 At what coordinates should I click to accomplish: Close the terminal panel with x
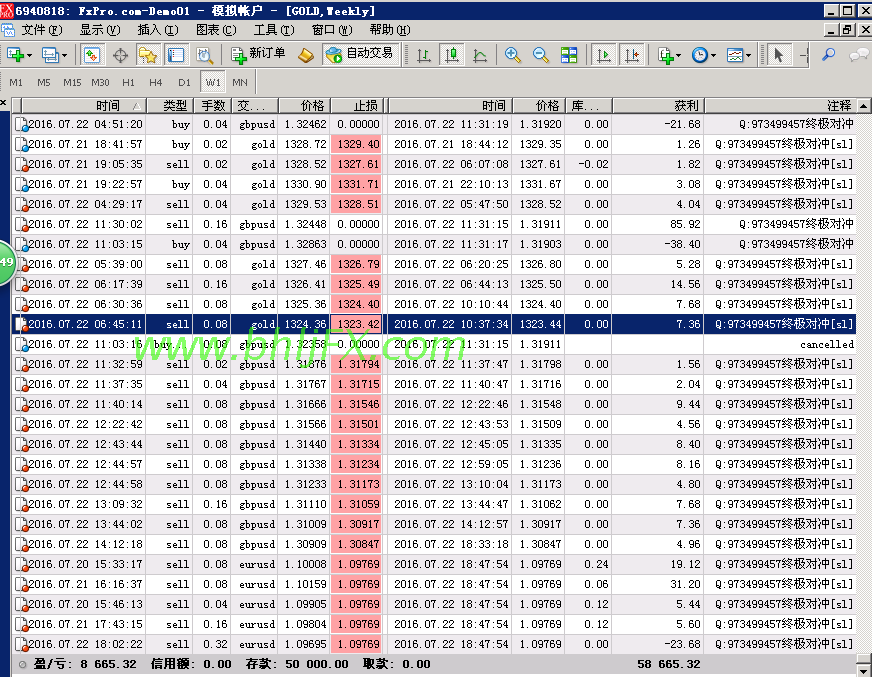[3, 103]
